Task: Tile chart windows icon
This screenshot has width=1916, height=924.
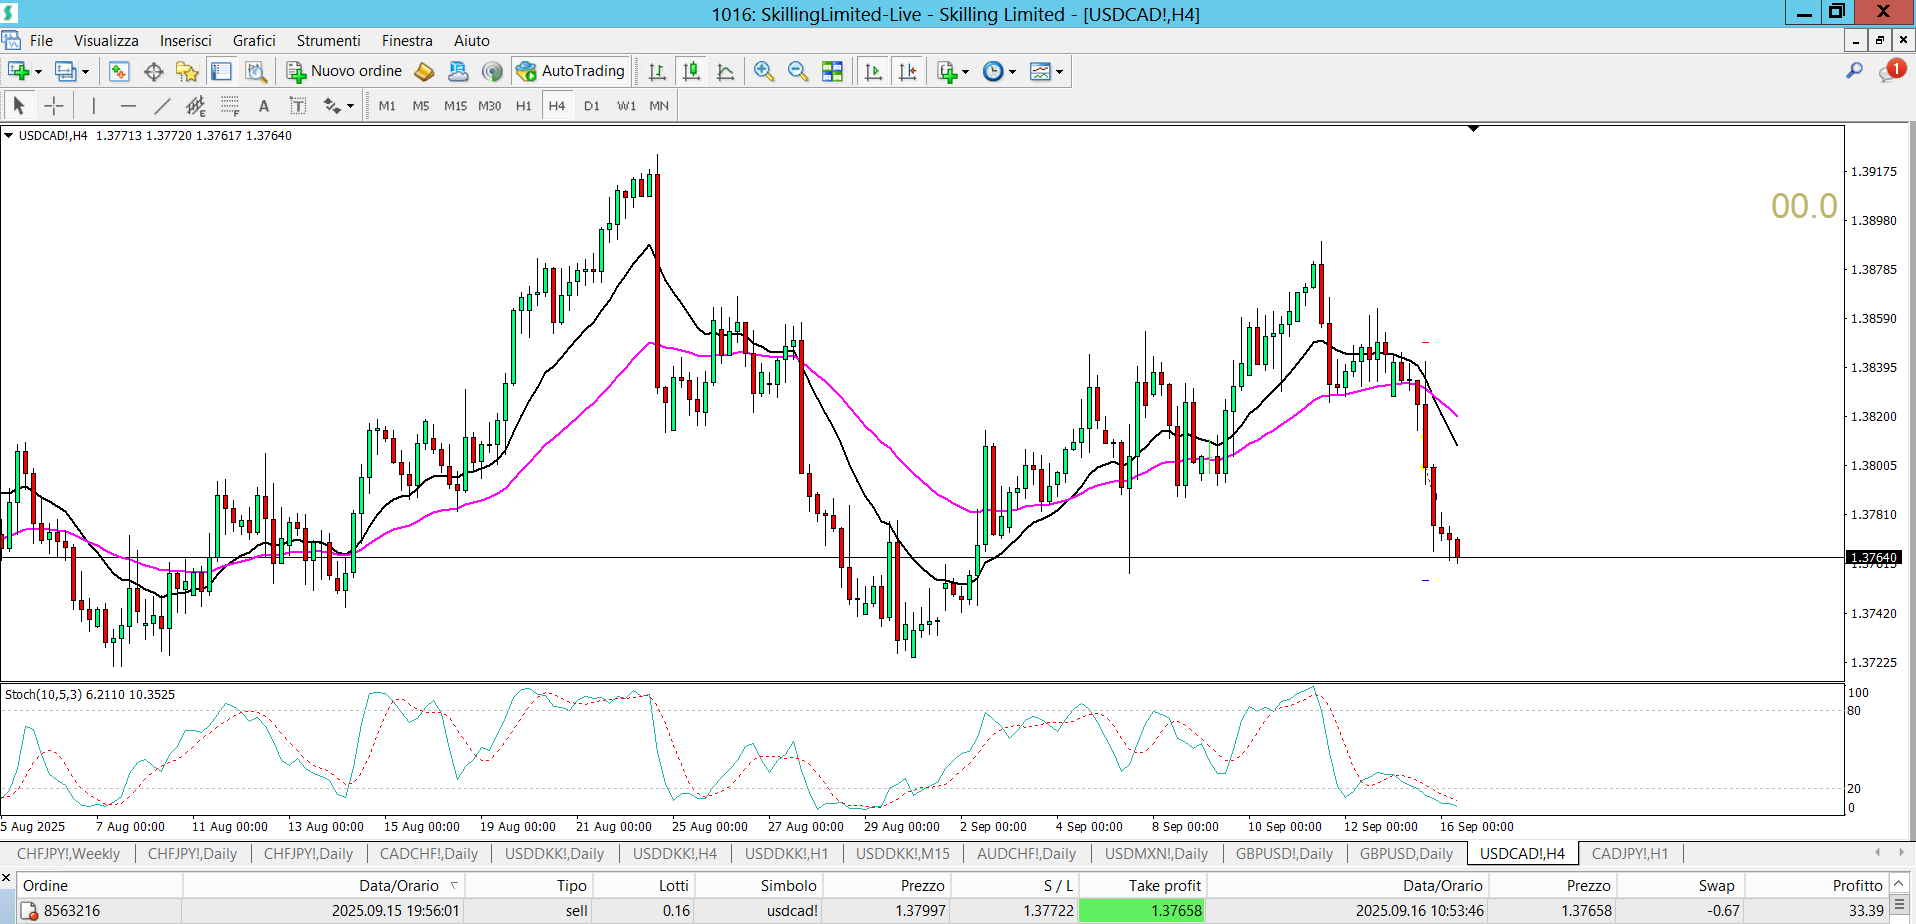Action: click(x=832, y=71)
